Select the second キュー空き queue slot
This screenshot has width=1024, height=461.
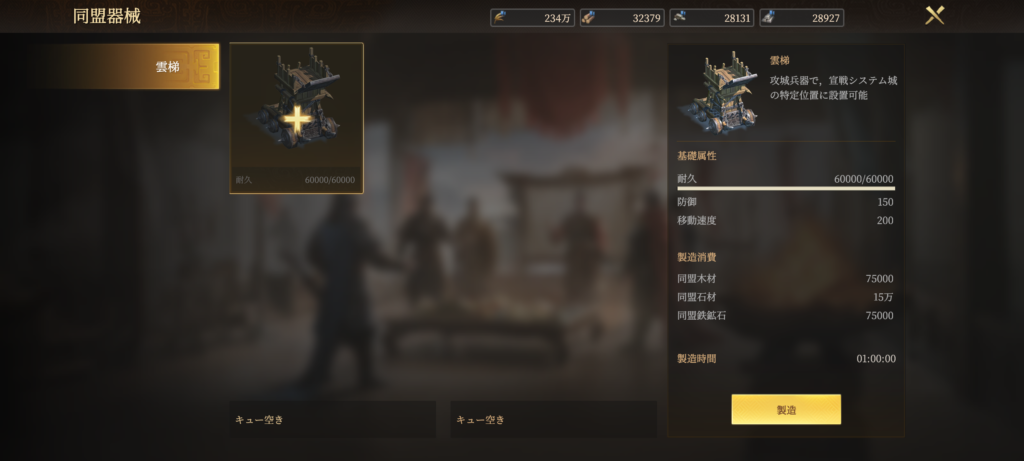point(553,419)
